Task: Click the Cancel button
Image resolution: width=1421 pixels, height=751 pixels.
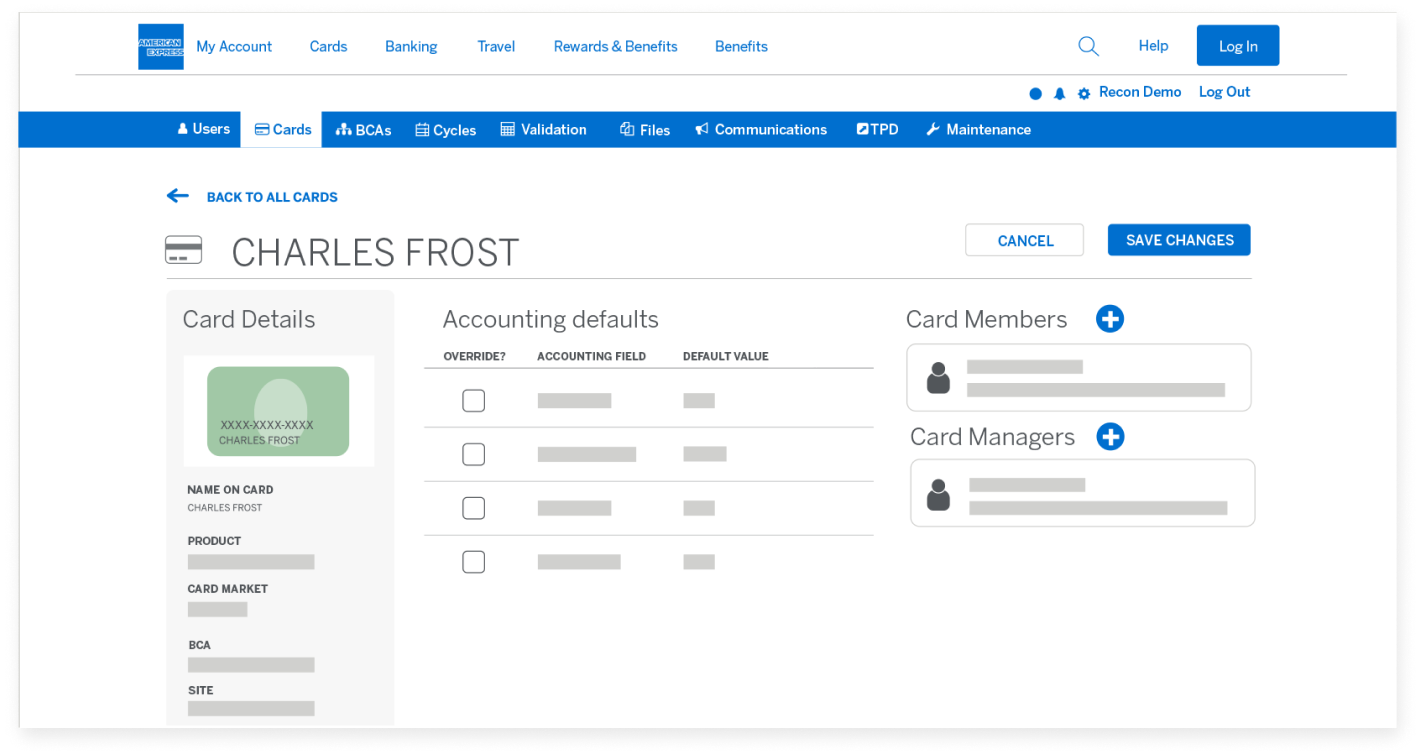Action: tap(1024, 241)
